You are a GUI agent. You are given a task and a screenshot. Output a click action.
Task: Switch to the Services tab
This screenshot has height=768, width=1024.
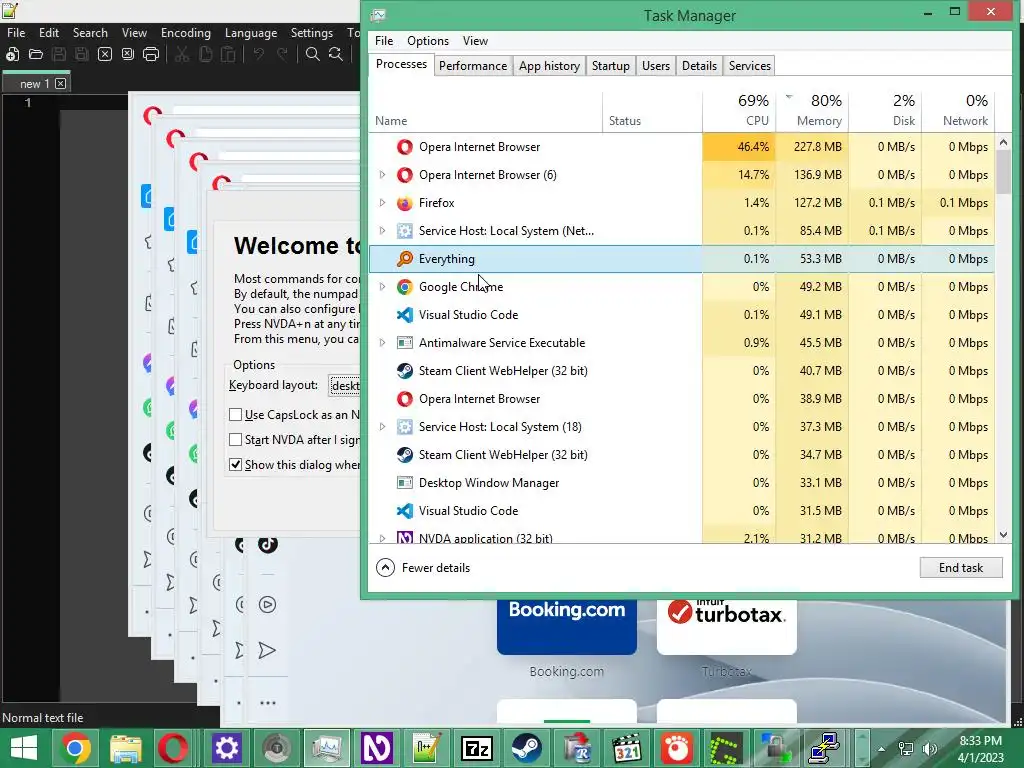pos(750,66)
